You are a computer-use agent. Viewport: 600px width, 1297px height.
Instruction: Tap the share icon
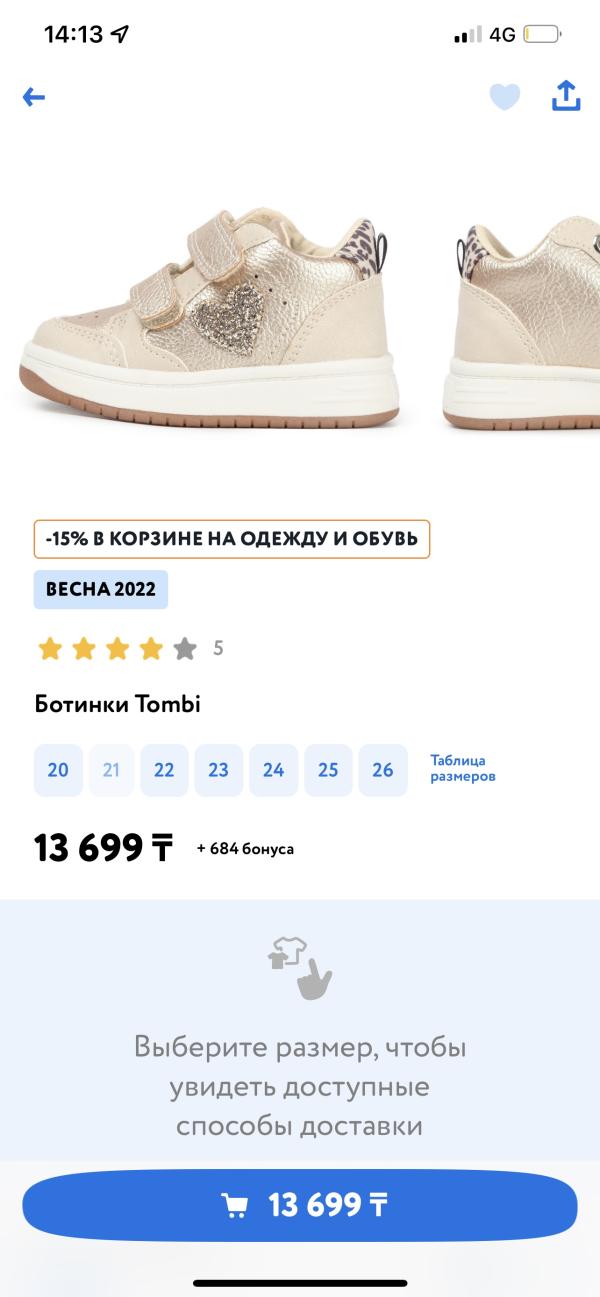tap(566, 96)
